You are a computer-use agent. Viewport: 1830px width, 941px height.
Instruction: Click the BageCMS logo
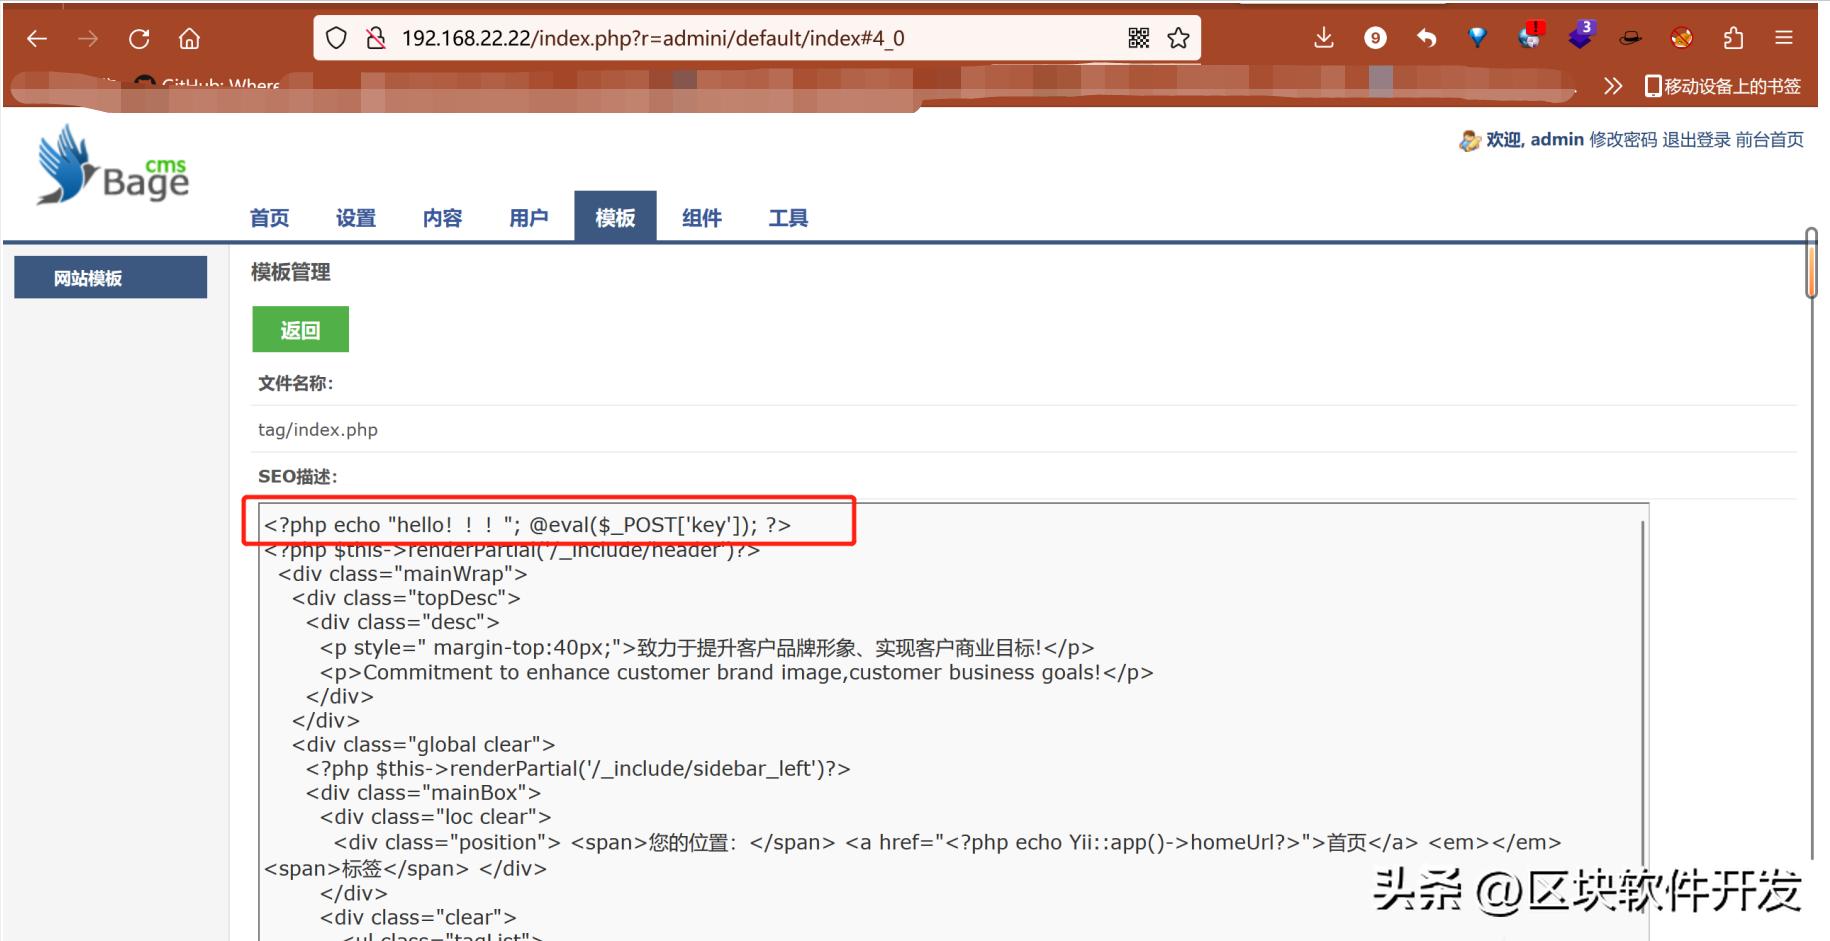(112, 166)
